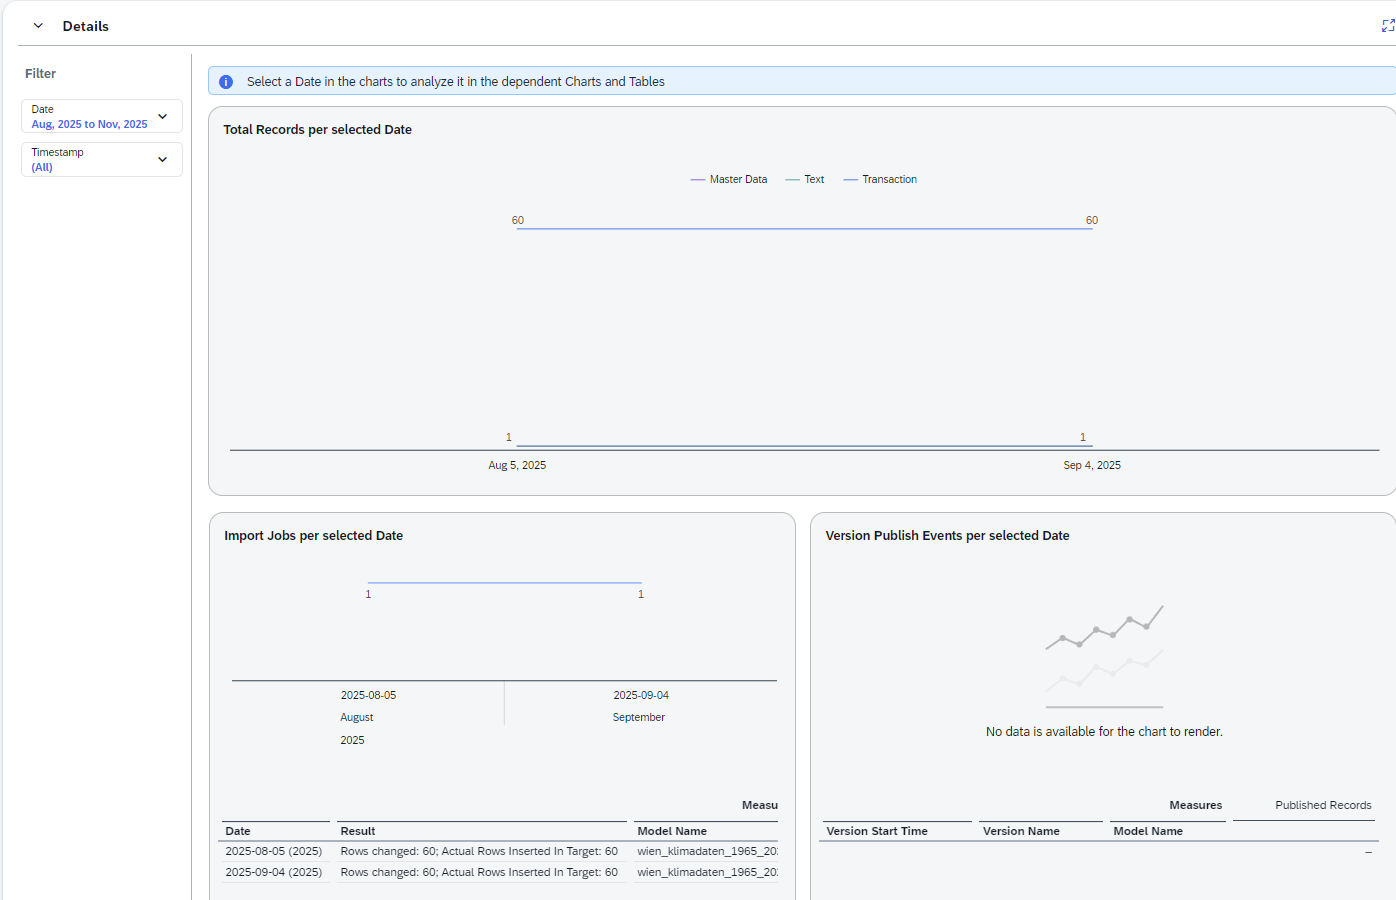1396x900 pixels.
Task: Toggle Master Data legend entry
Action: pyautogui.click(x=729, y=180)
